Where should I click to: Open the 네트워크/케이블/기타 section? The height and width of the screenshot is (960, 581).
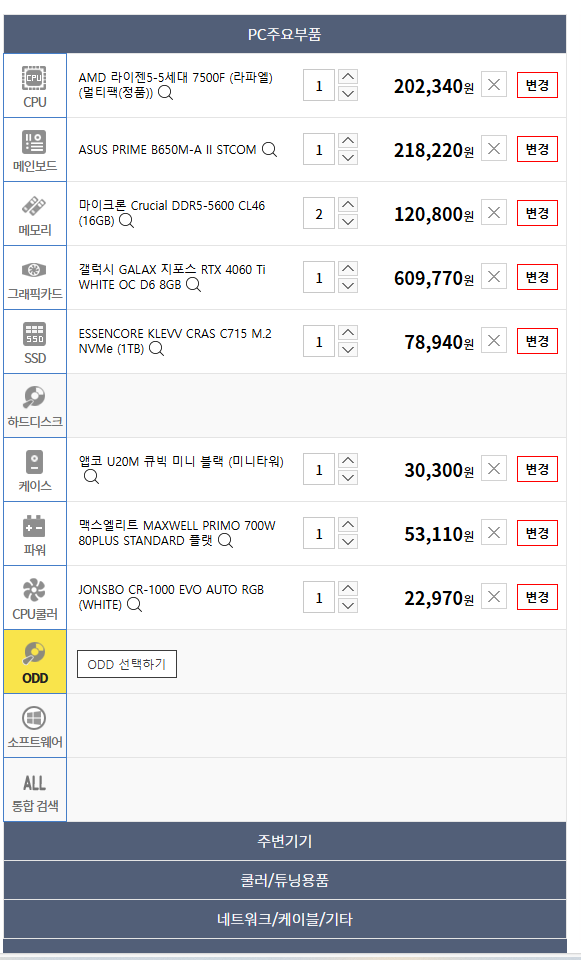[285, 920]
